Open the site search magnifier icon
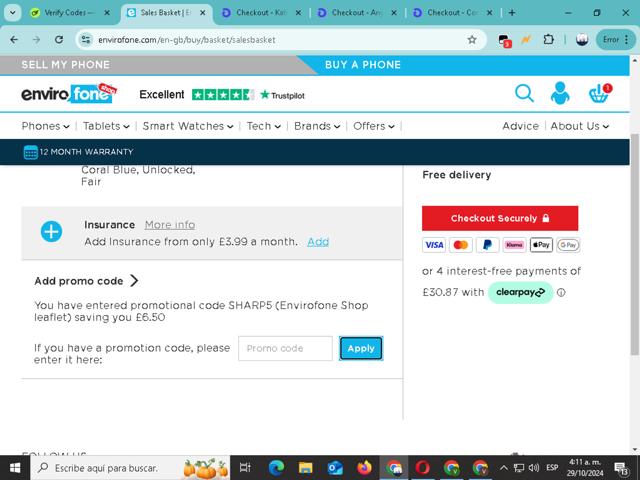 524,93
